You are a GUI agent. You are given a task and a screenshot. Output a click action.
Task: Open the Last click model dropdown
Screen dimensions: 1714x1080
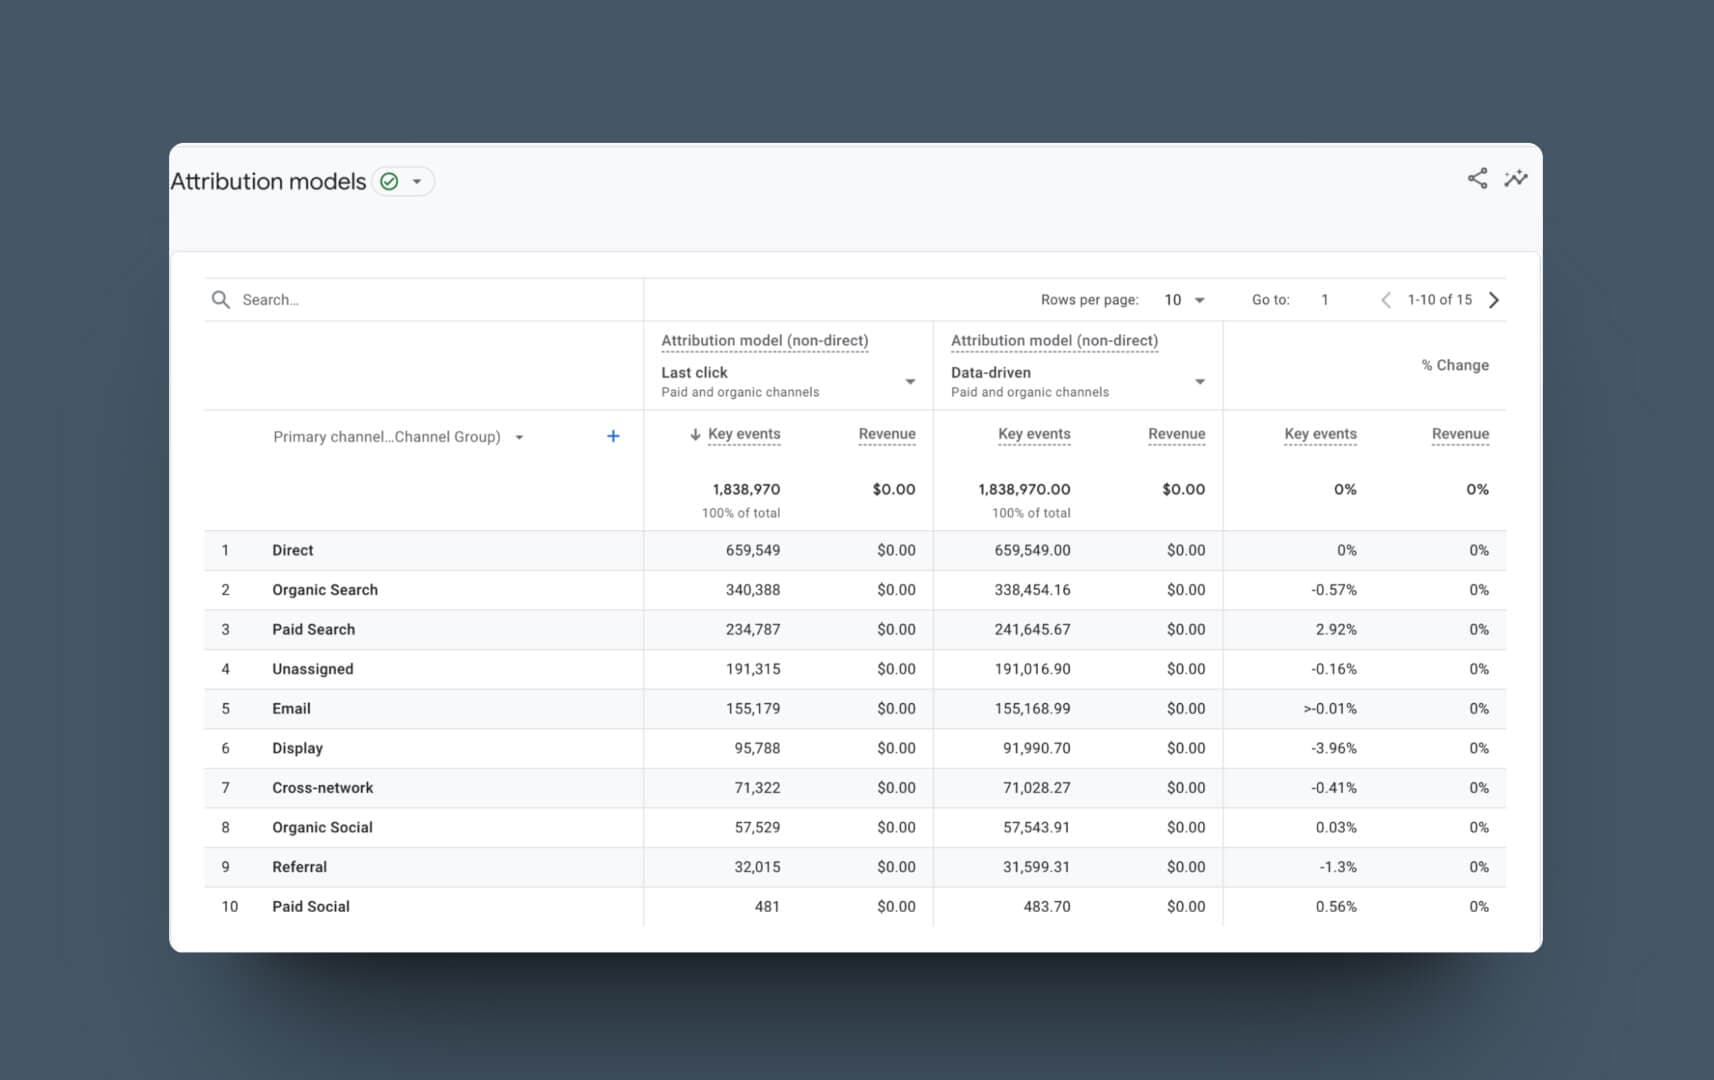(x=910, y=381)
